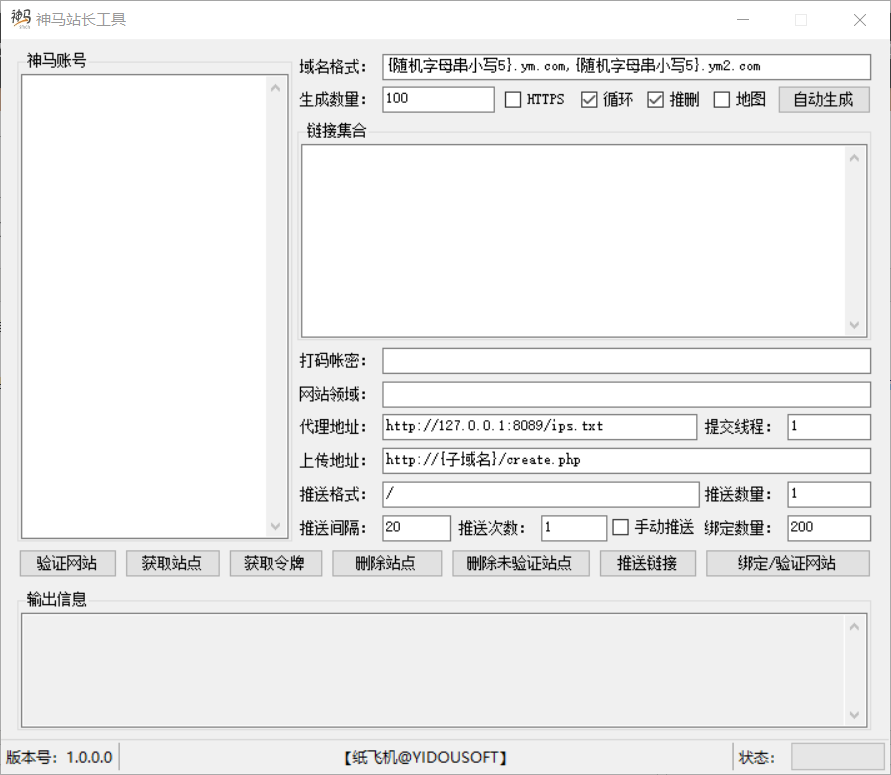This screenshot has height=775, width=891.
Task: Close the 神马站长工具 window
Action: (860, 20)
